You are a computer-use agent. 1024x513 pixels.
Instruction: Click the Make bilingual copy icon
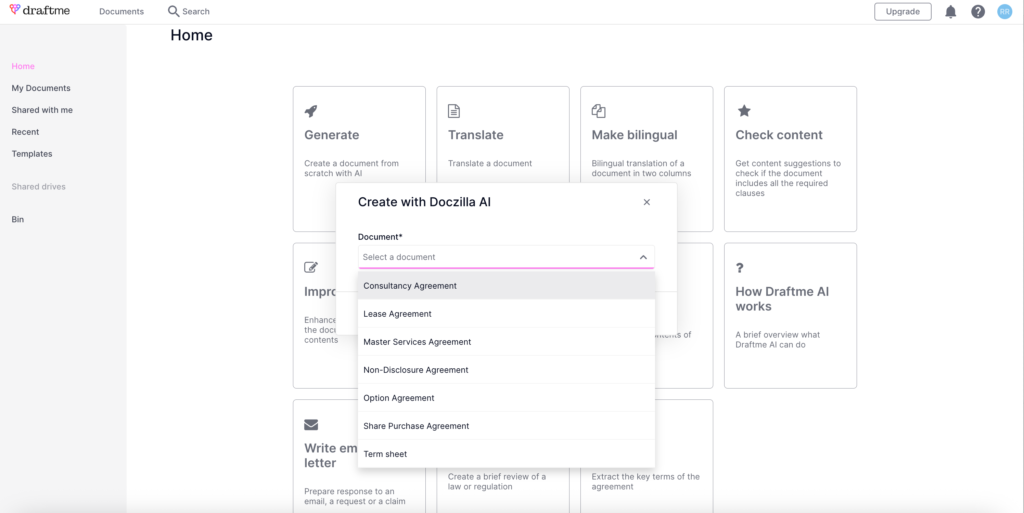click(598, 111)
